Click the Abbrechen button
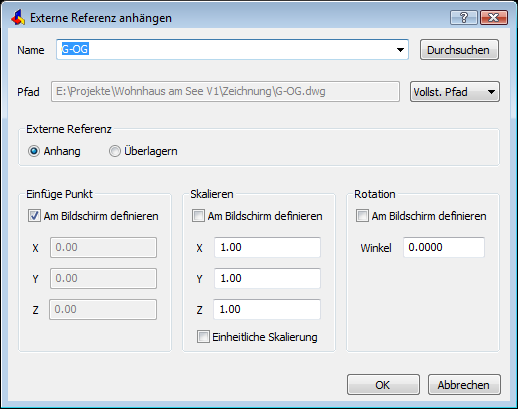Screen dimensions: 518x409 coord(464,385)
